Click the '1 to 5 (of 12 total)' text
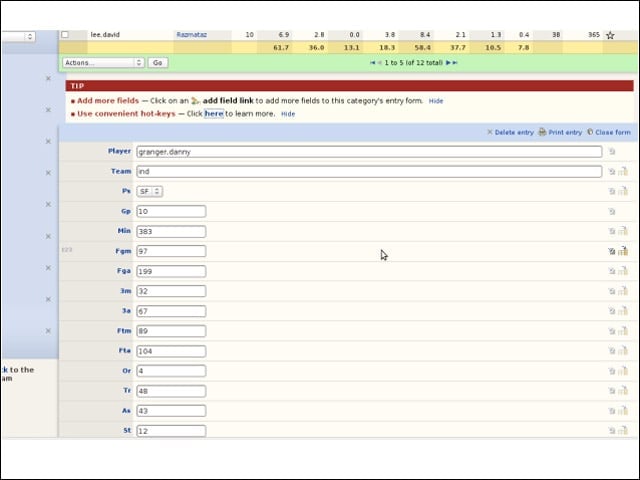Viewport: 640px width, 480px height. coord(413,62)
